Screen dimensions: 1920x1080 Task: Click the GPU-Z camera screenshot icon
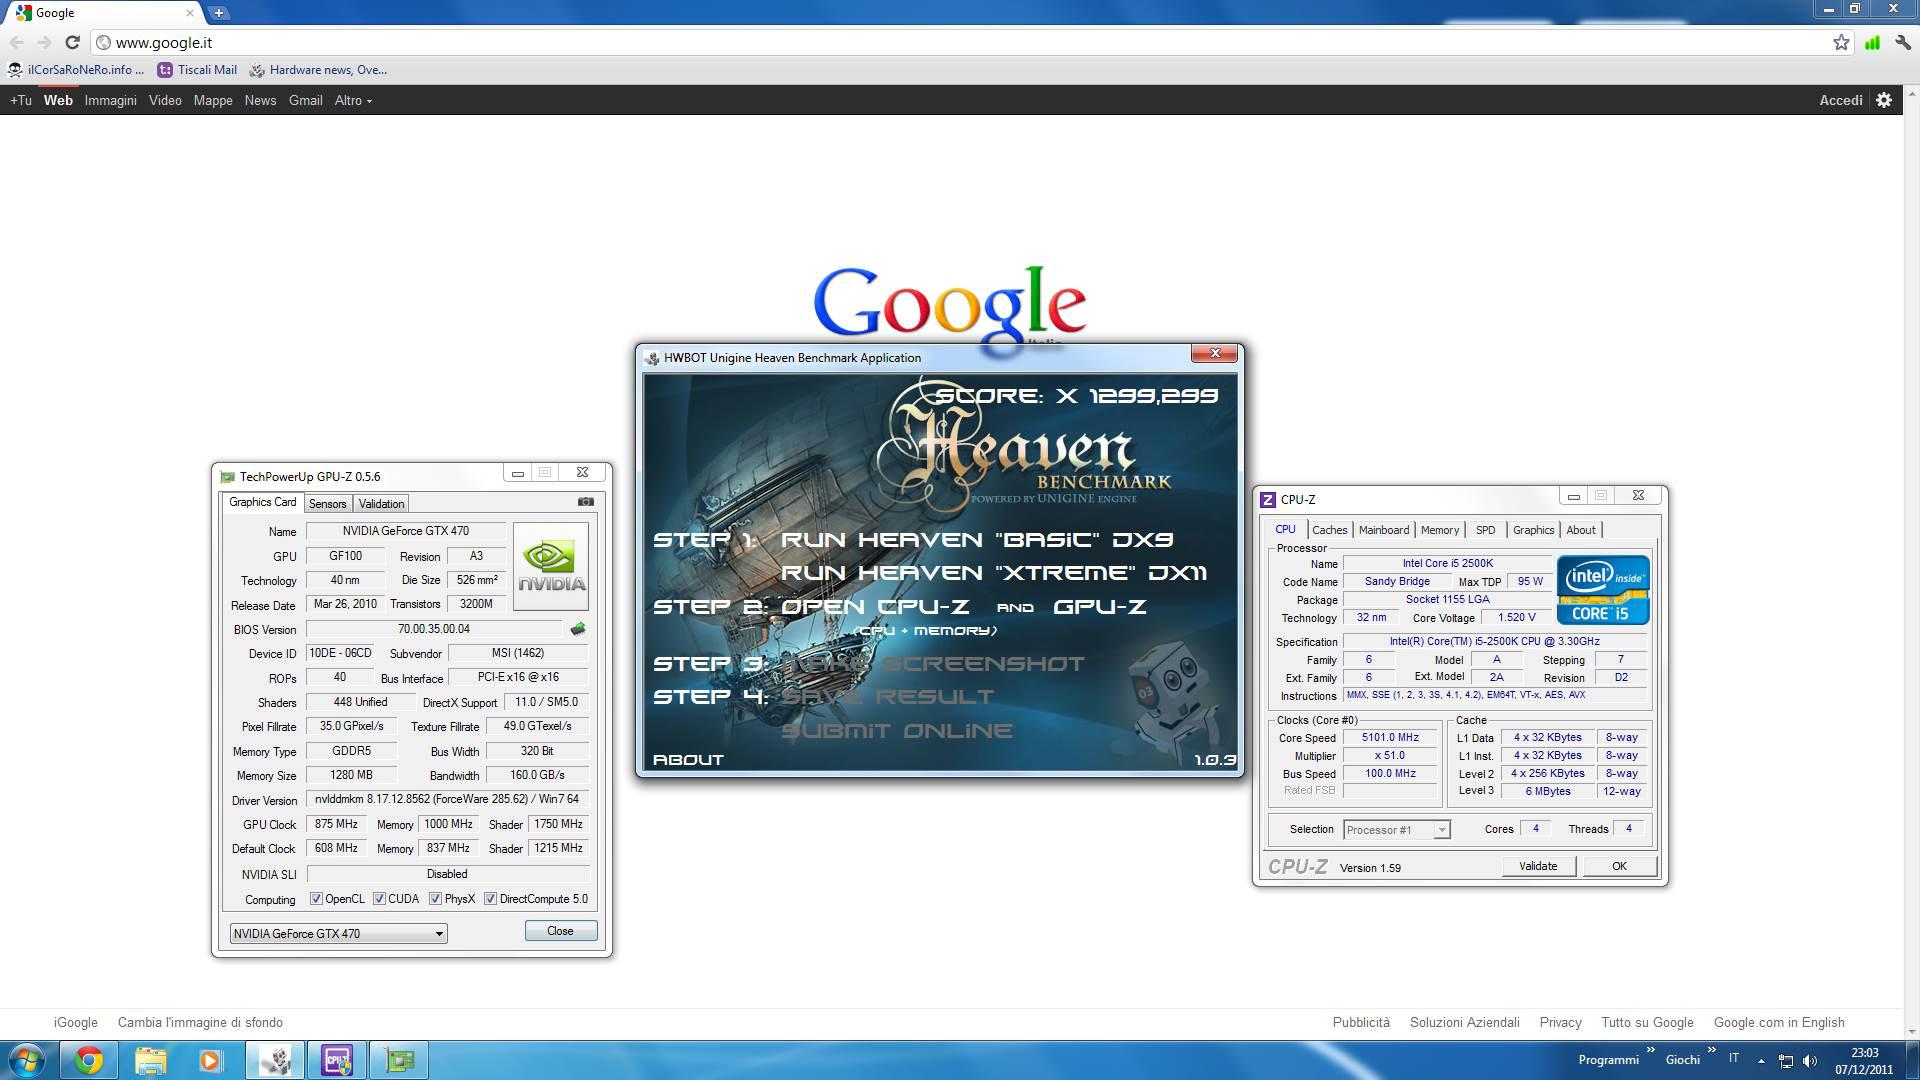[586, 502]
